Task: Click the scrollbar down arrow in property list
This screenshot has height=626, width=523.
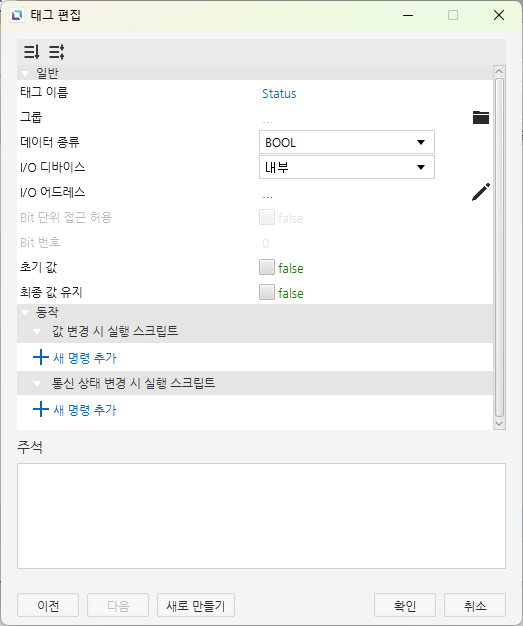Action: pos(499,424)
